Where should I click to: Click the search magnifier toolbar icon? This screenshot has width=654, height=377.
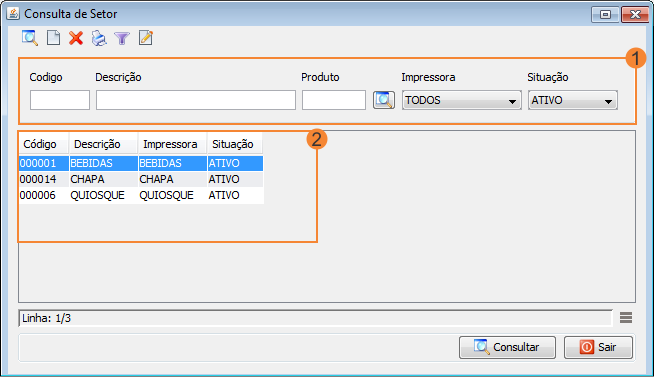coord(30,38)
